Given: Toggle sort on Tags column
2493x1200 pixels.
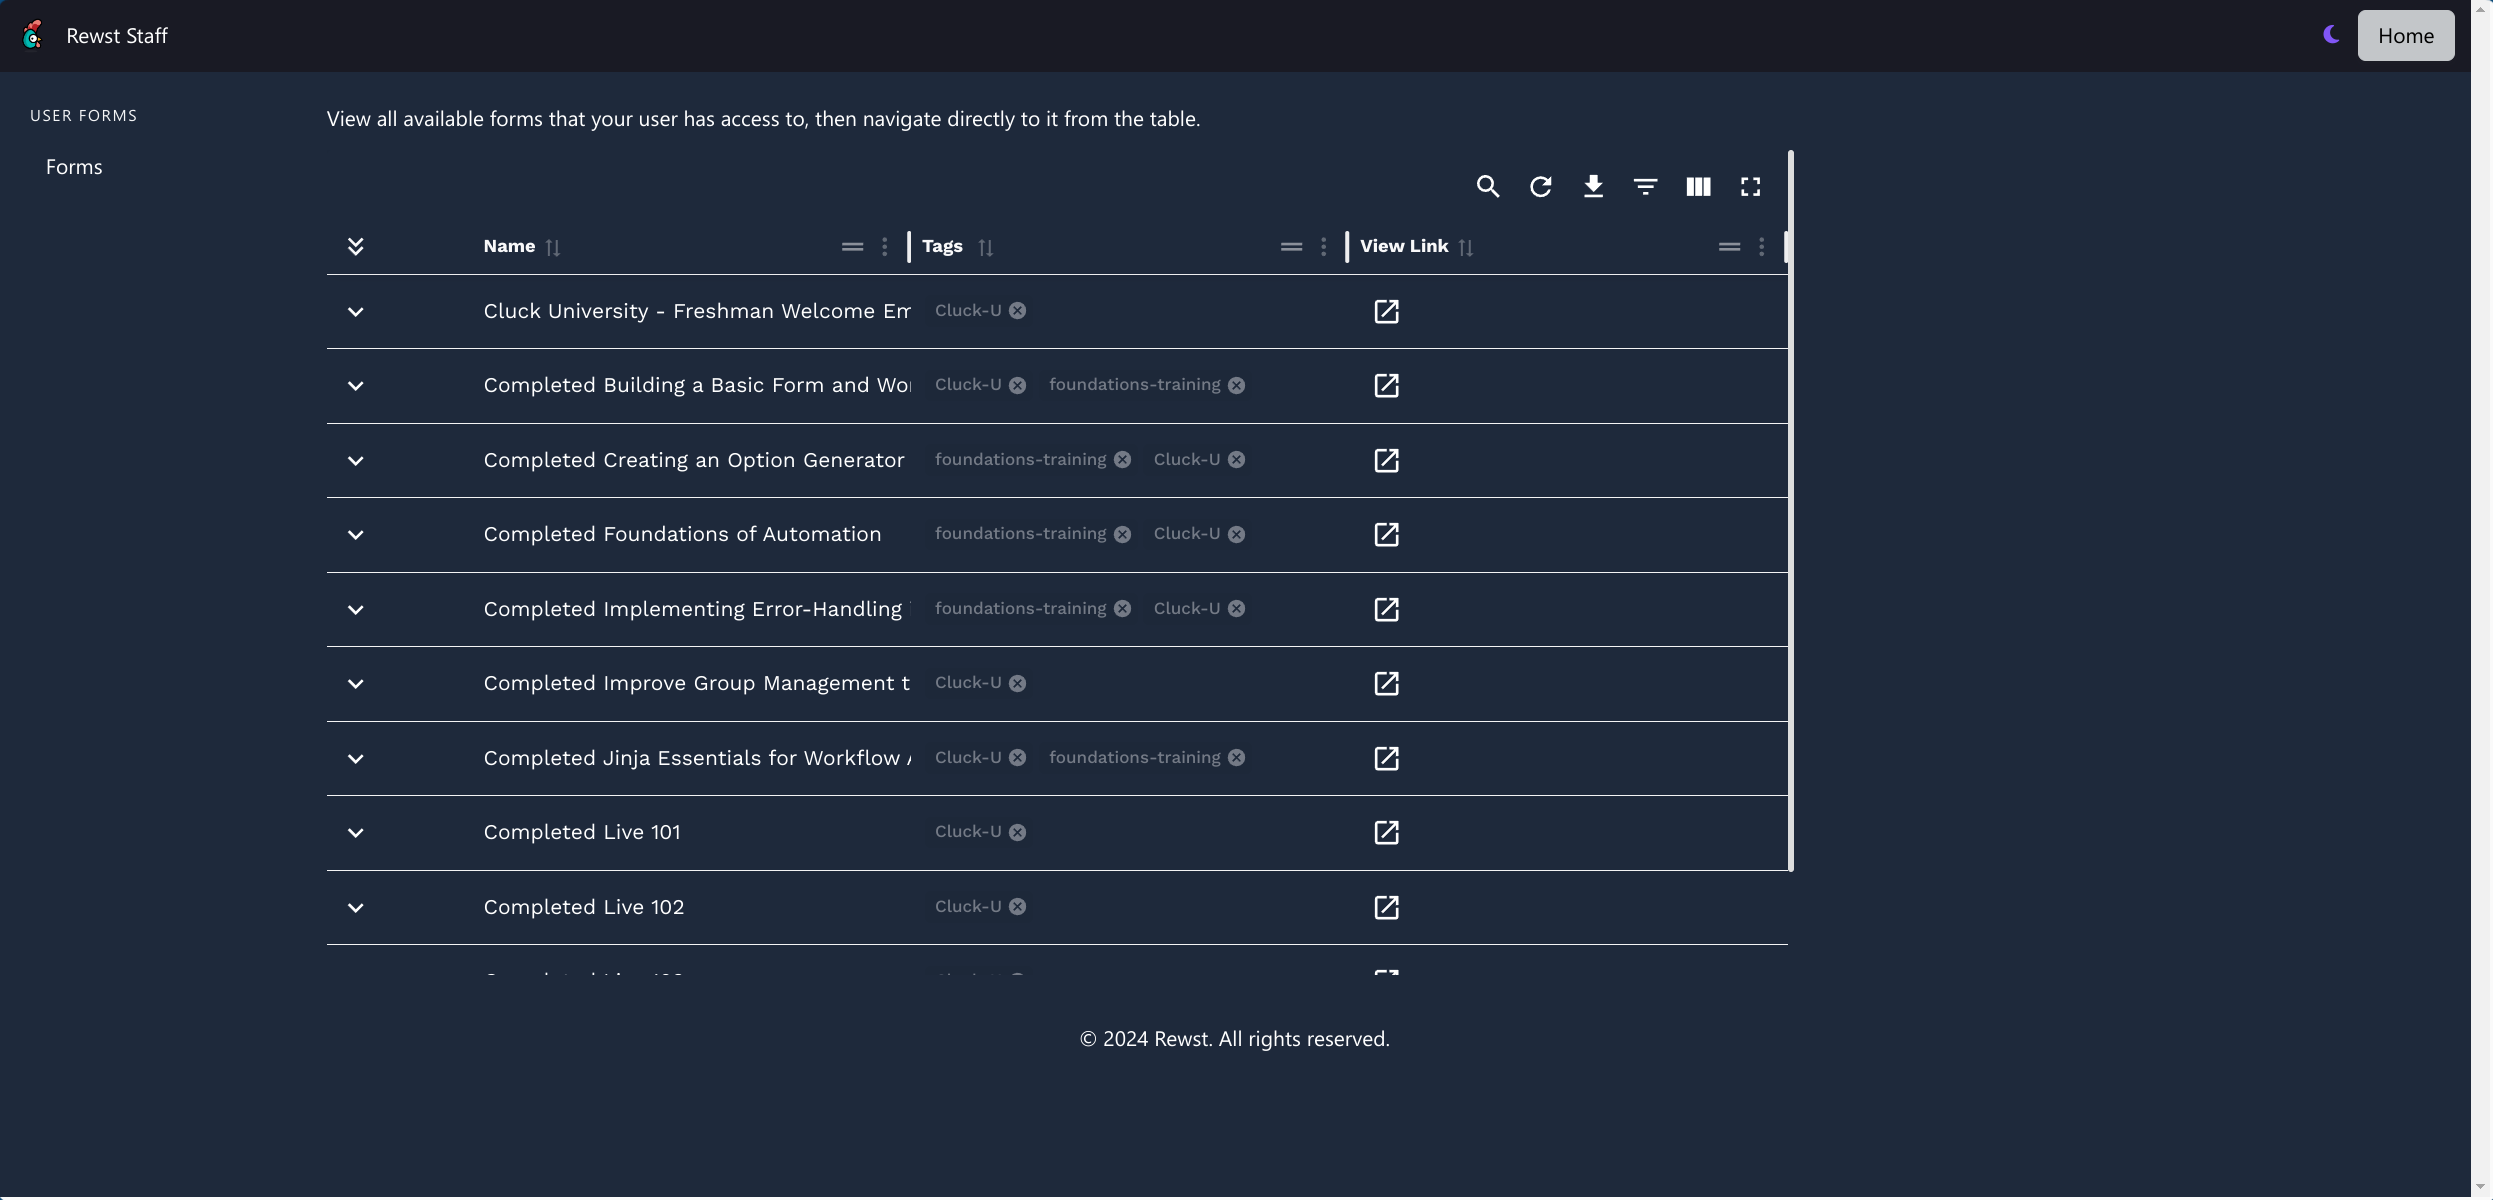Looking at the screenshot, I should (x=986, y=247).
